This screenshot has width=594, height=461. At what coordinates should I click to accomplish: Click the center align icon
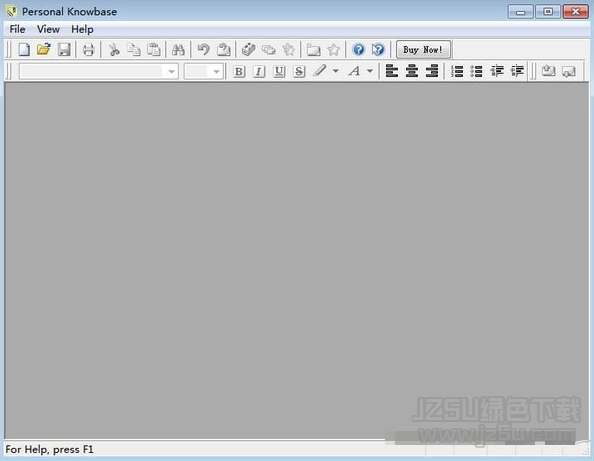[412, 71]
